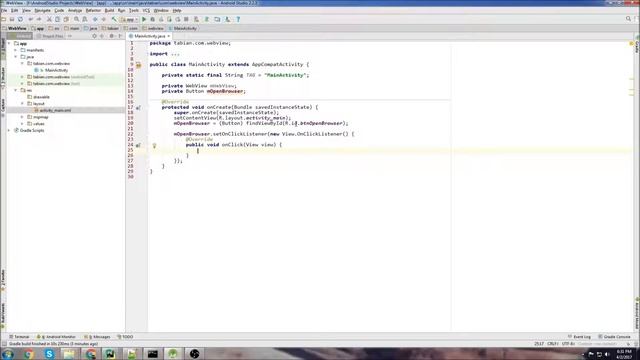Open the VCS menu

pos(146,10)
